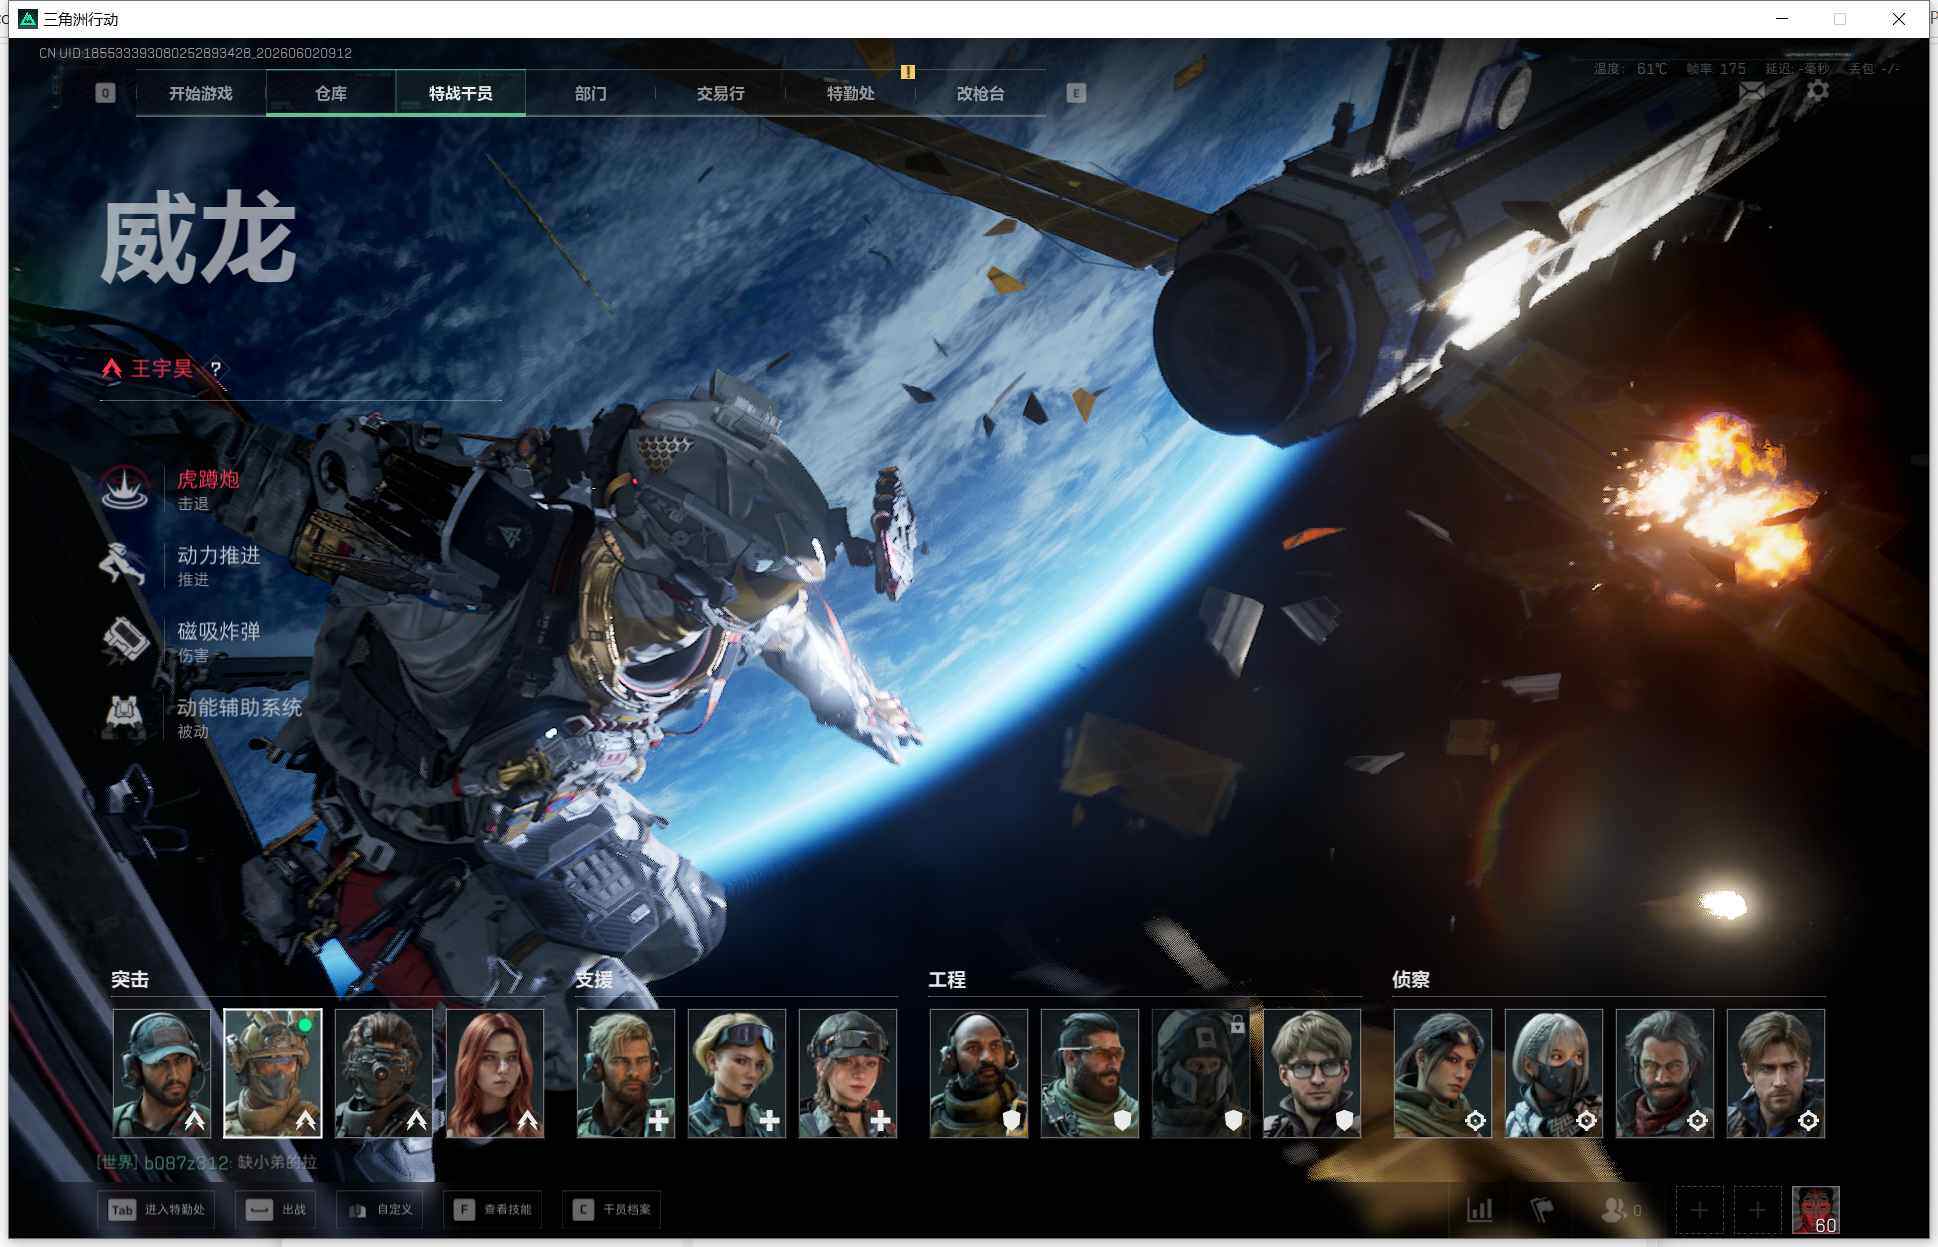Click the 查看技能 button
This screenshot has width=1938, height=1247.
tap(493, 1210)
